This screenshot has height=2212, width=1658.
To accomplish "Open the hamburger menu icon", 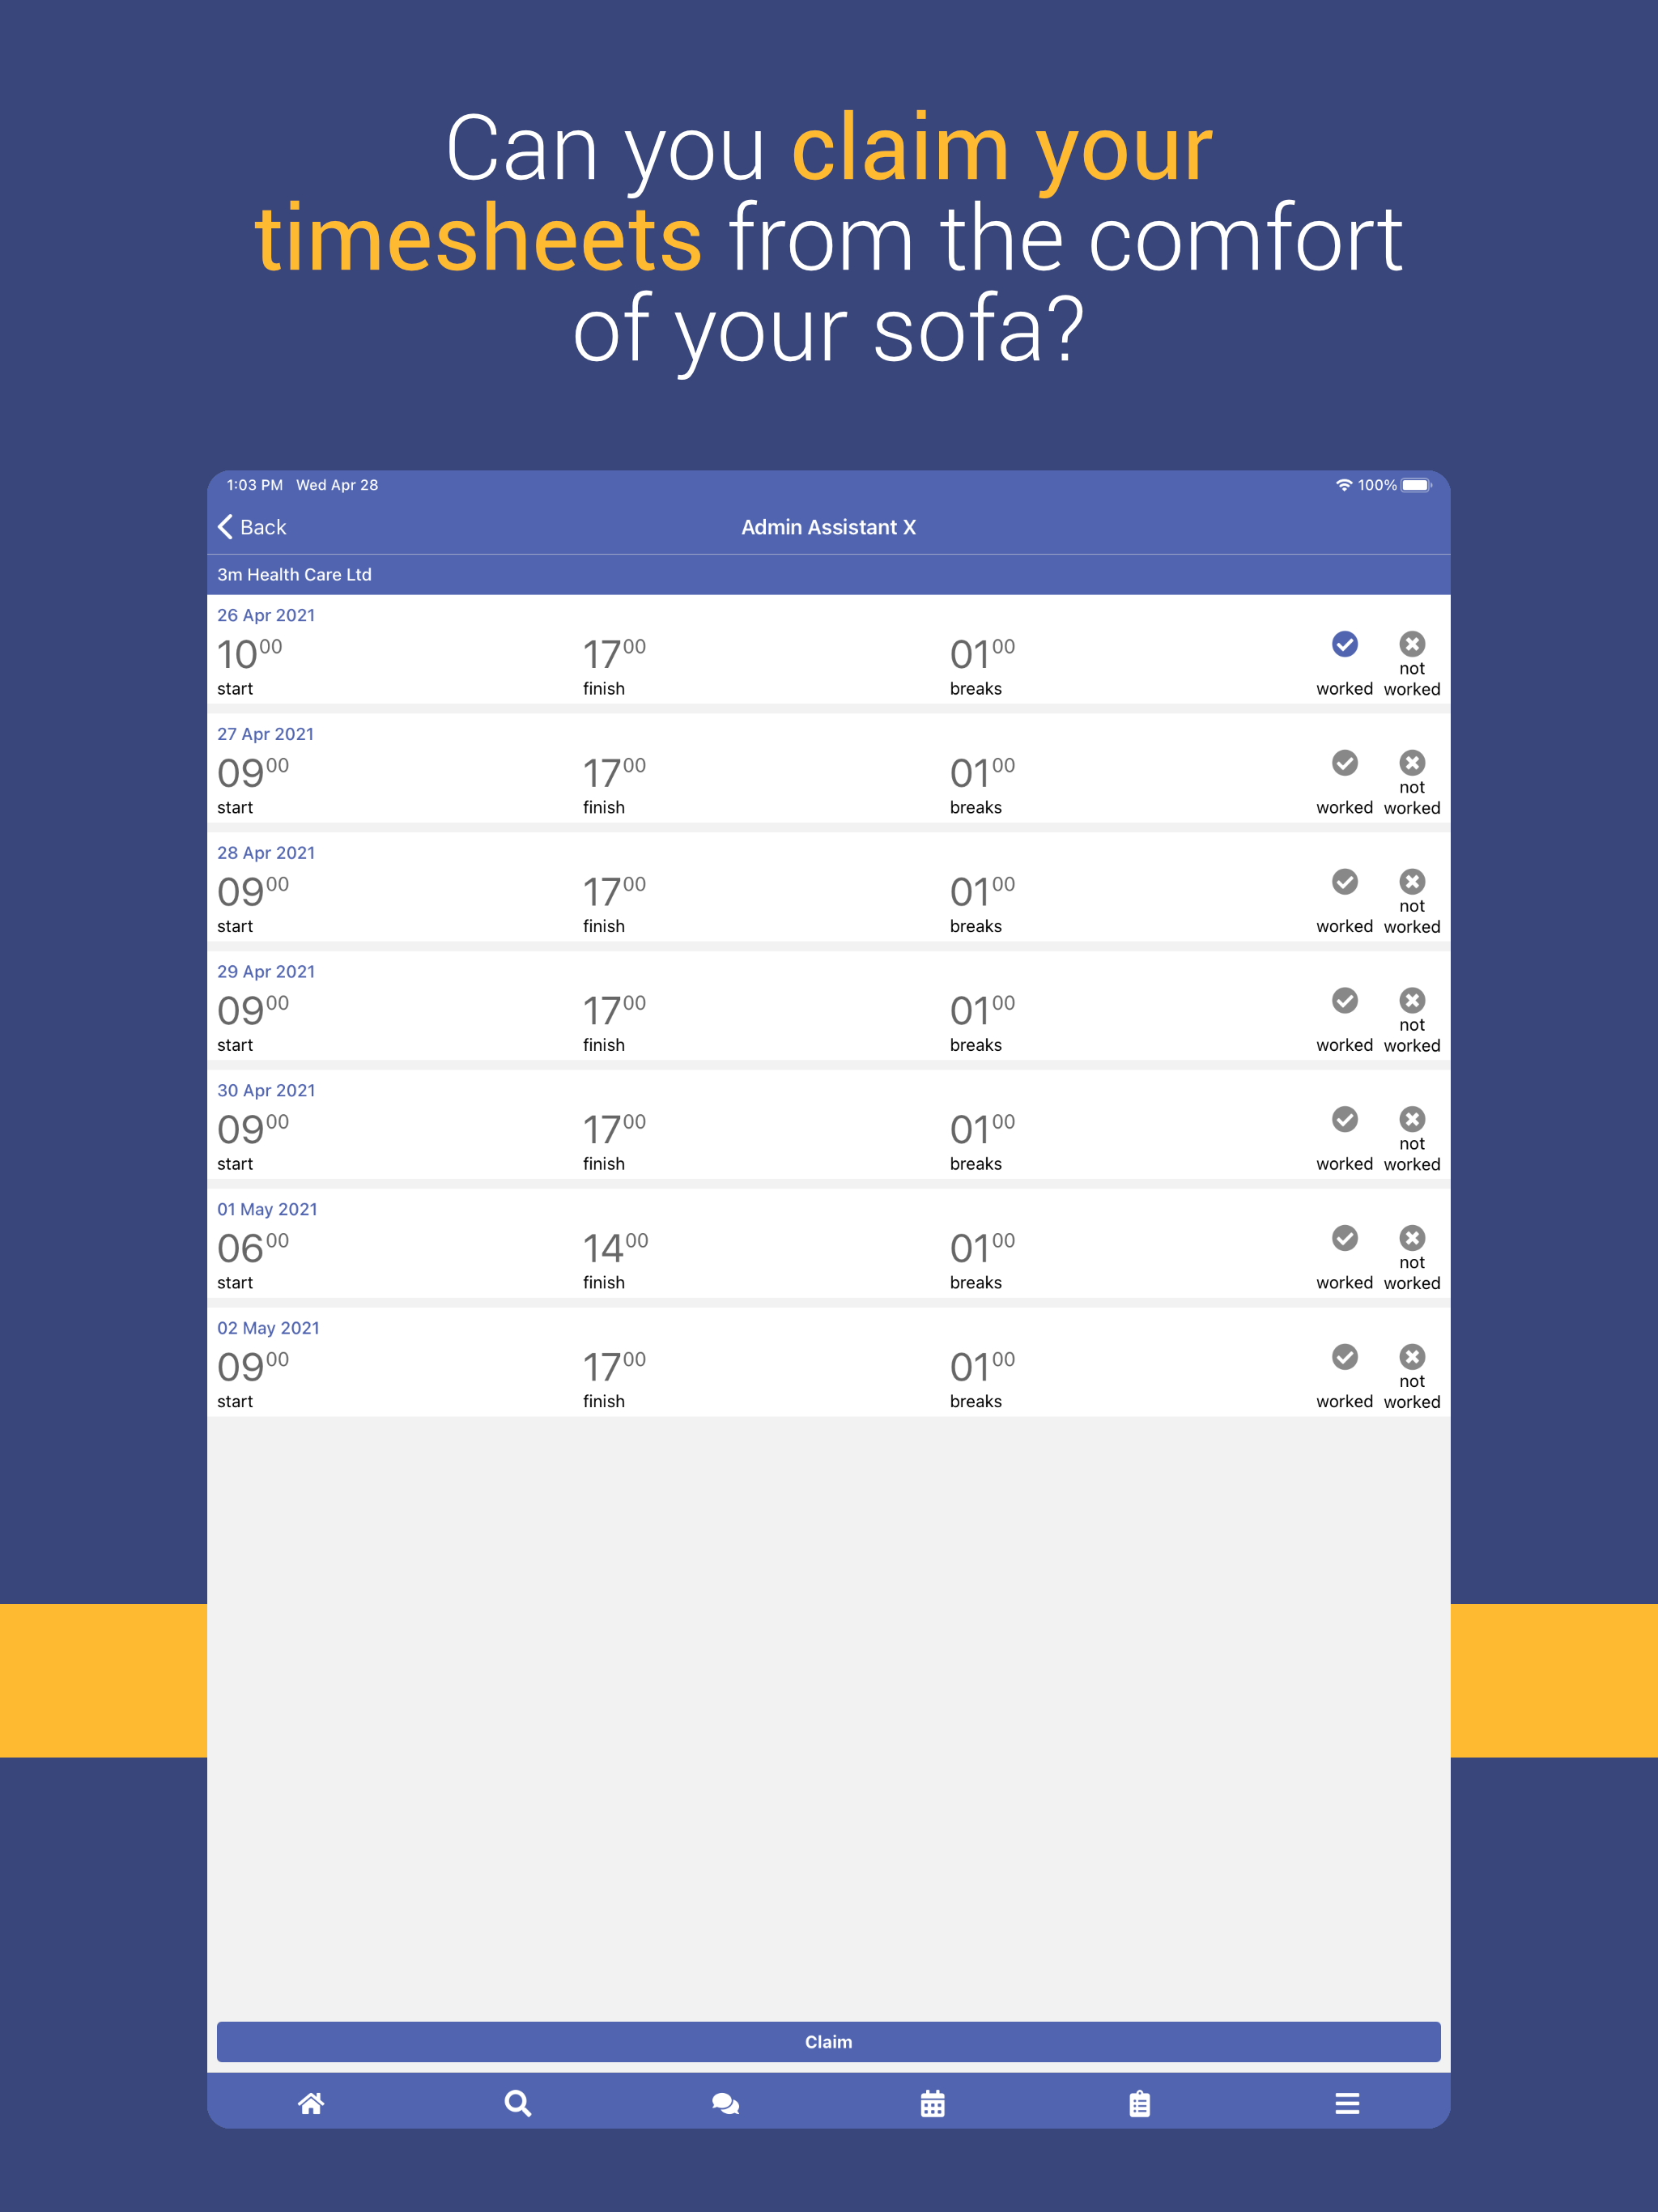I will point(1347,2103).
